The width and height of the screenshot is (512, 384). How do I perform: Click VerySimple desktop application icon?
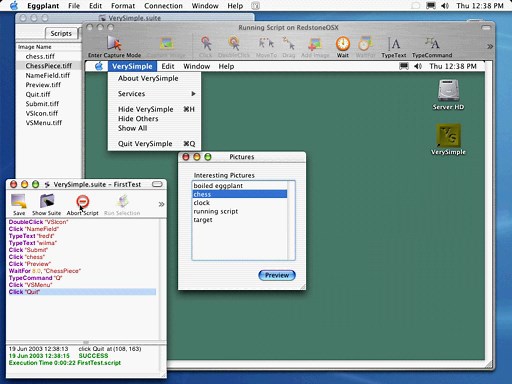pos(448,140)
